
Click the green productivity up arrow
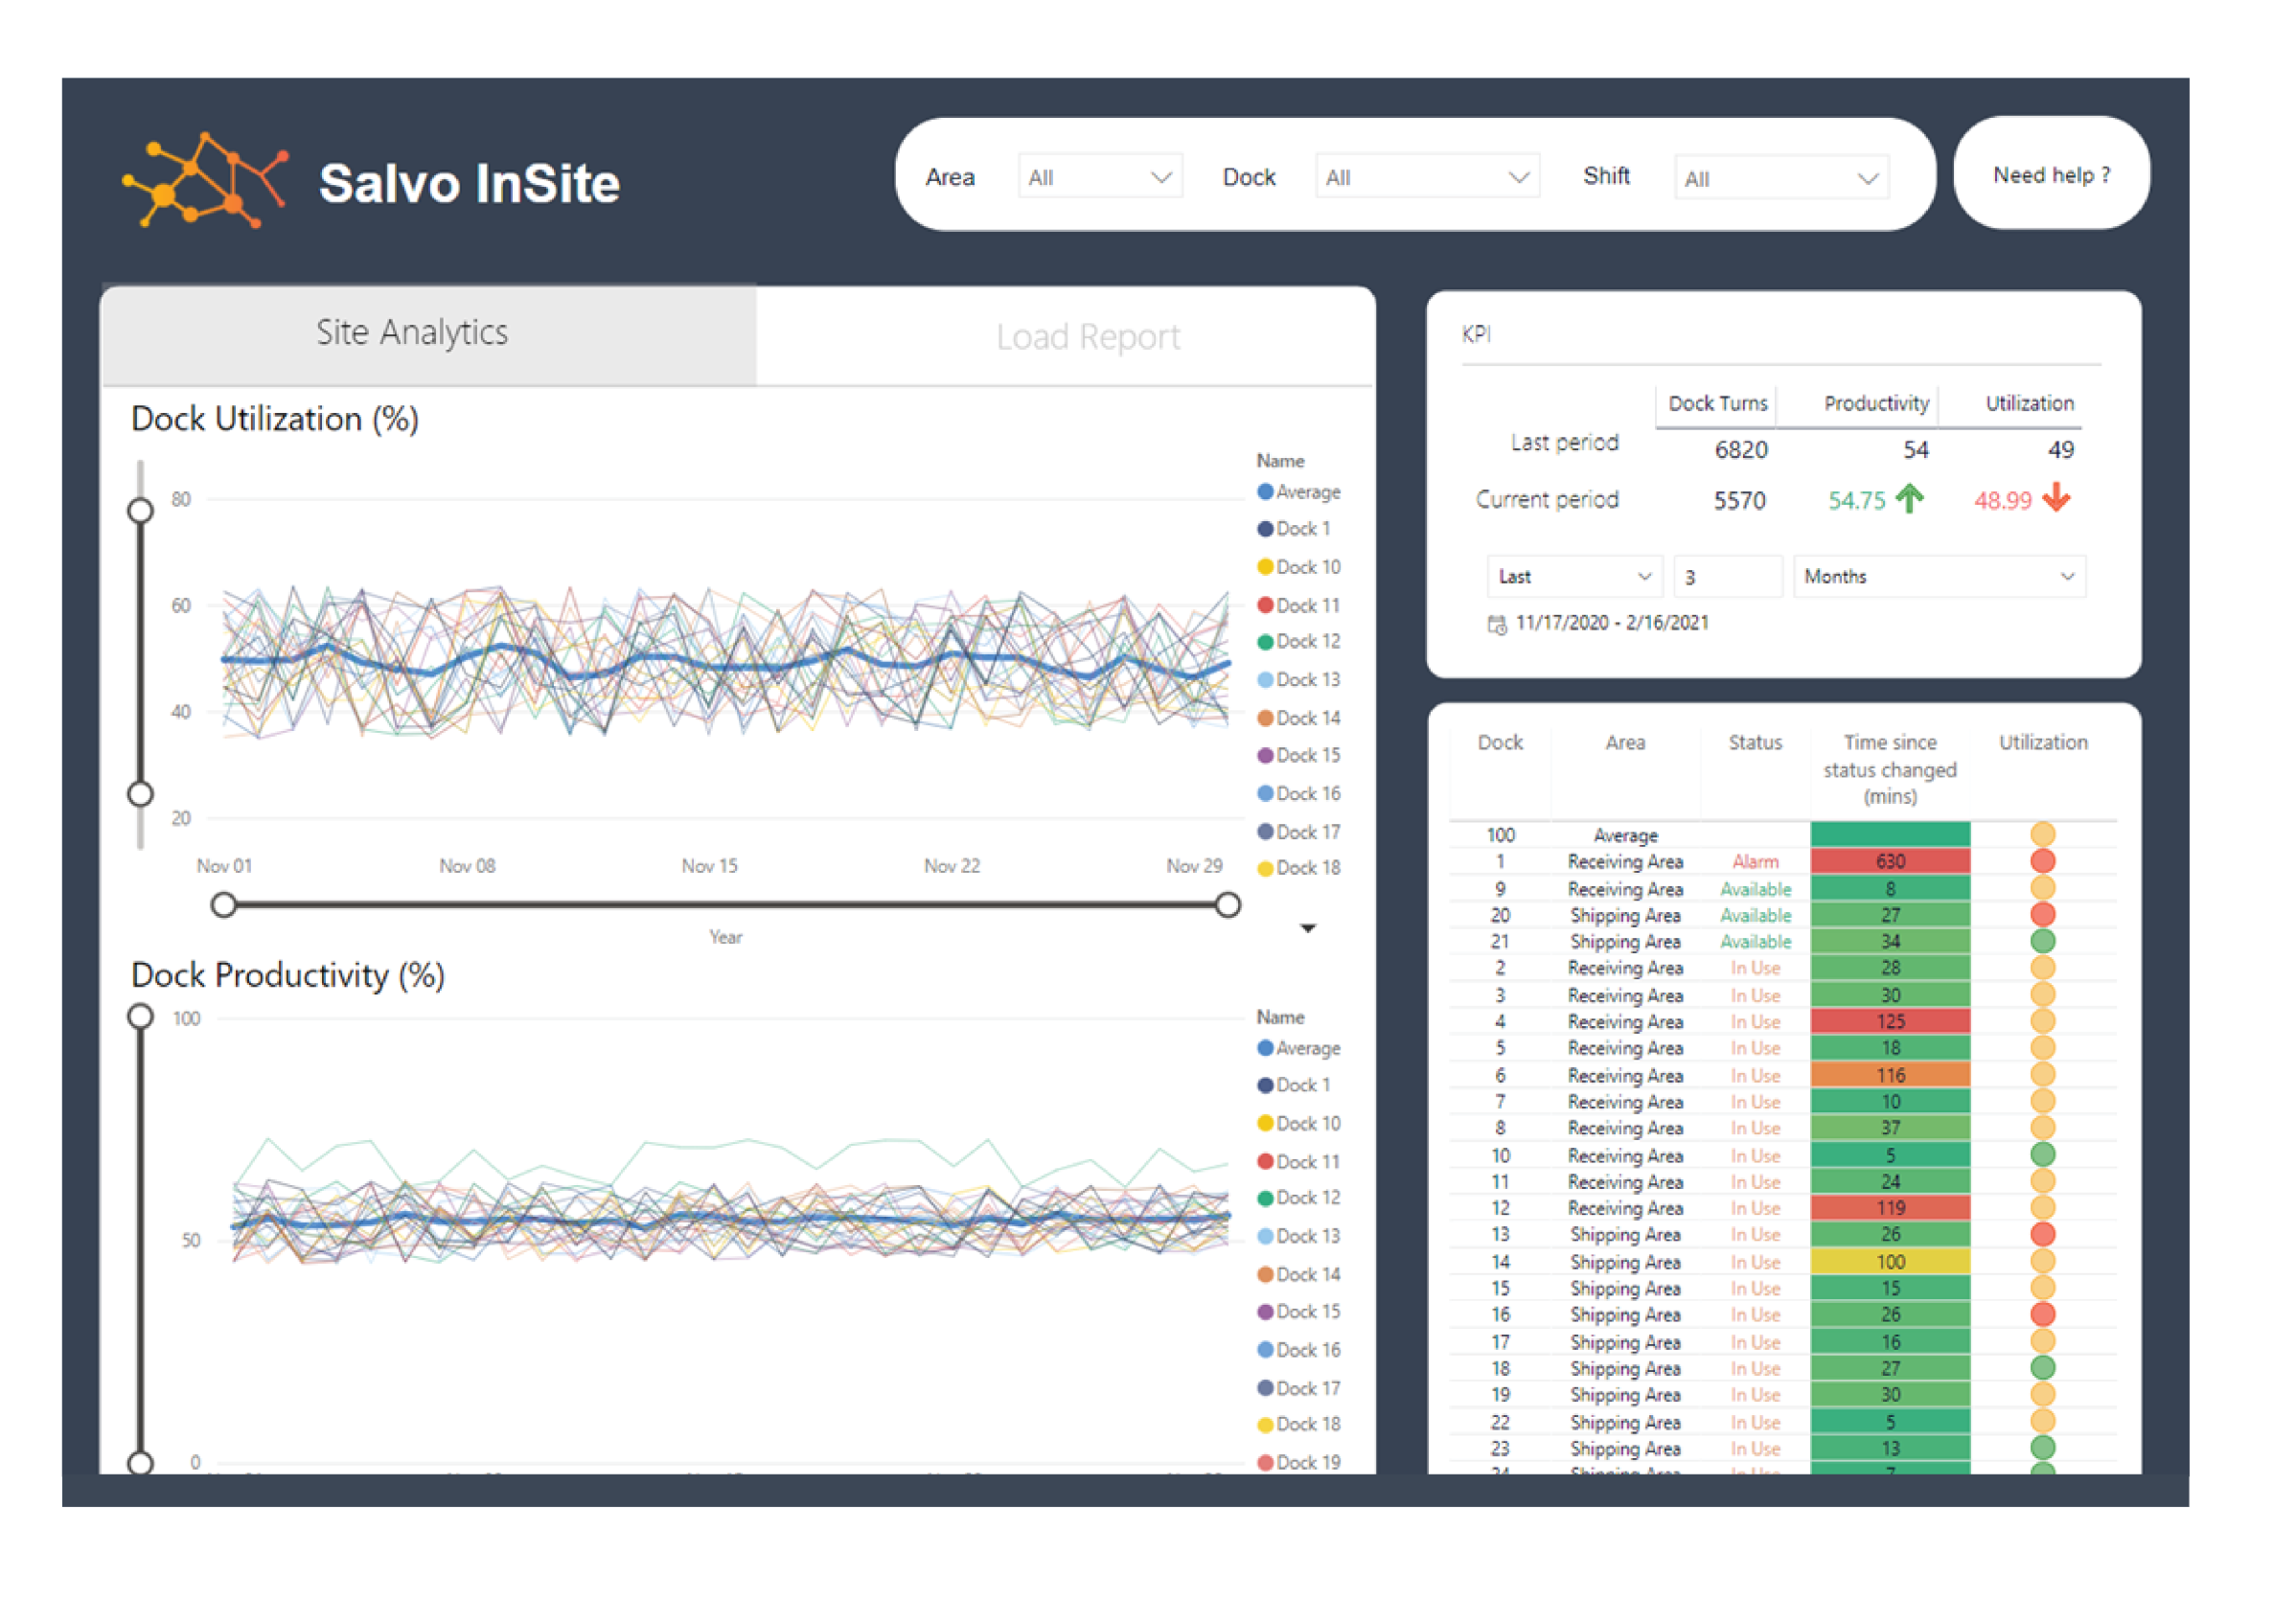(x=1910, y=498)
